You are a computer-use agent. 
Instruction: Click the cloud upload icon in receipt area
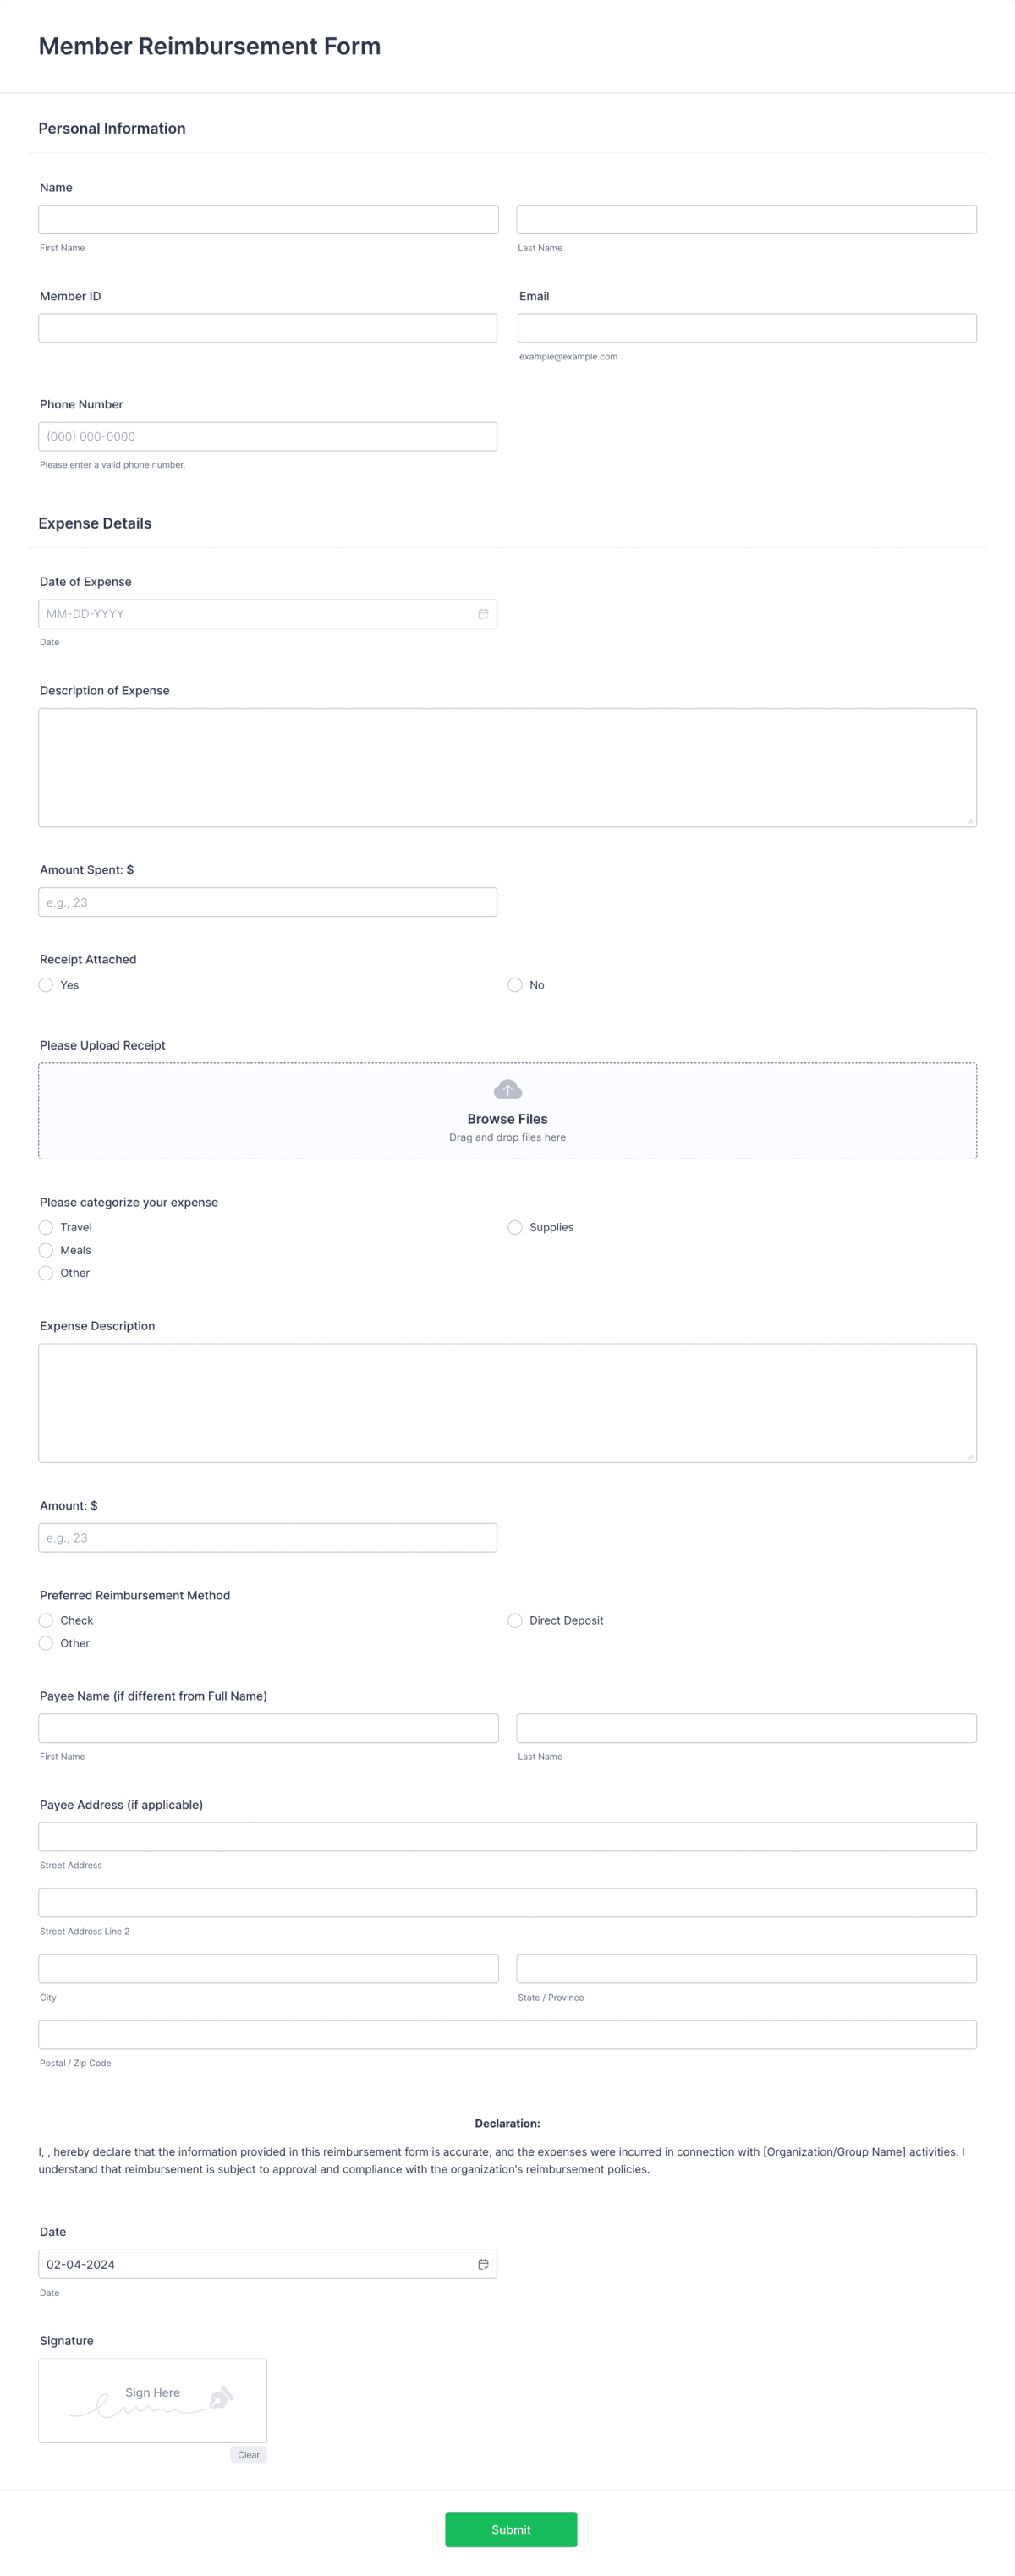[507, 1089]
